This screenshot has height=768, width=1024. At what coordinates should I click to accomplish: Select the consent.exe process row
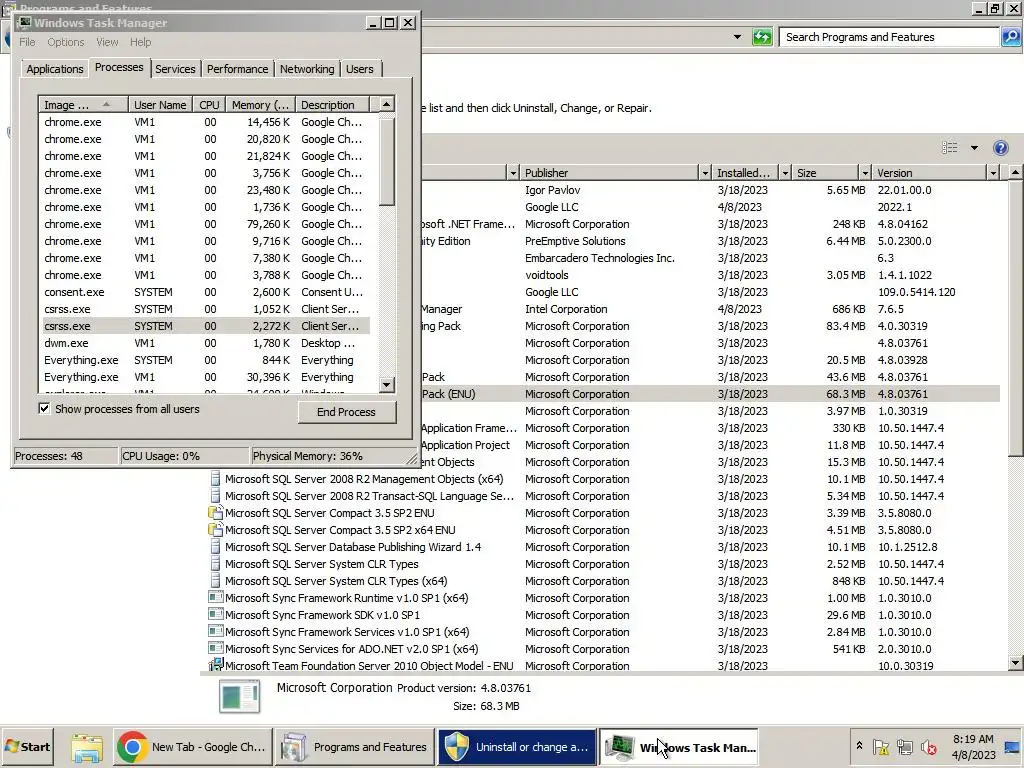point(204,293)
